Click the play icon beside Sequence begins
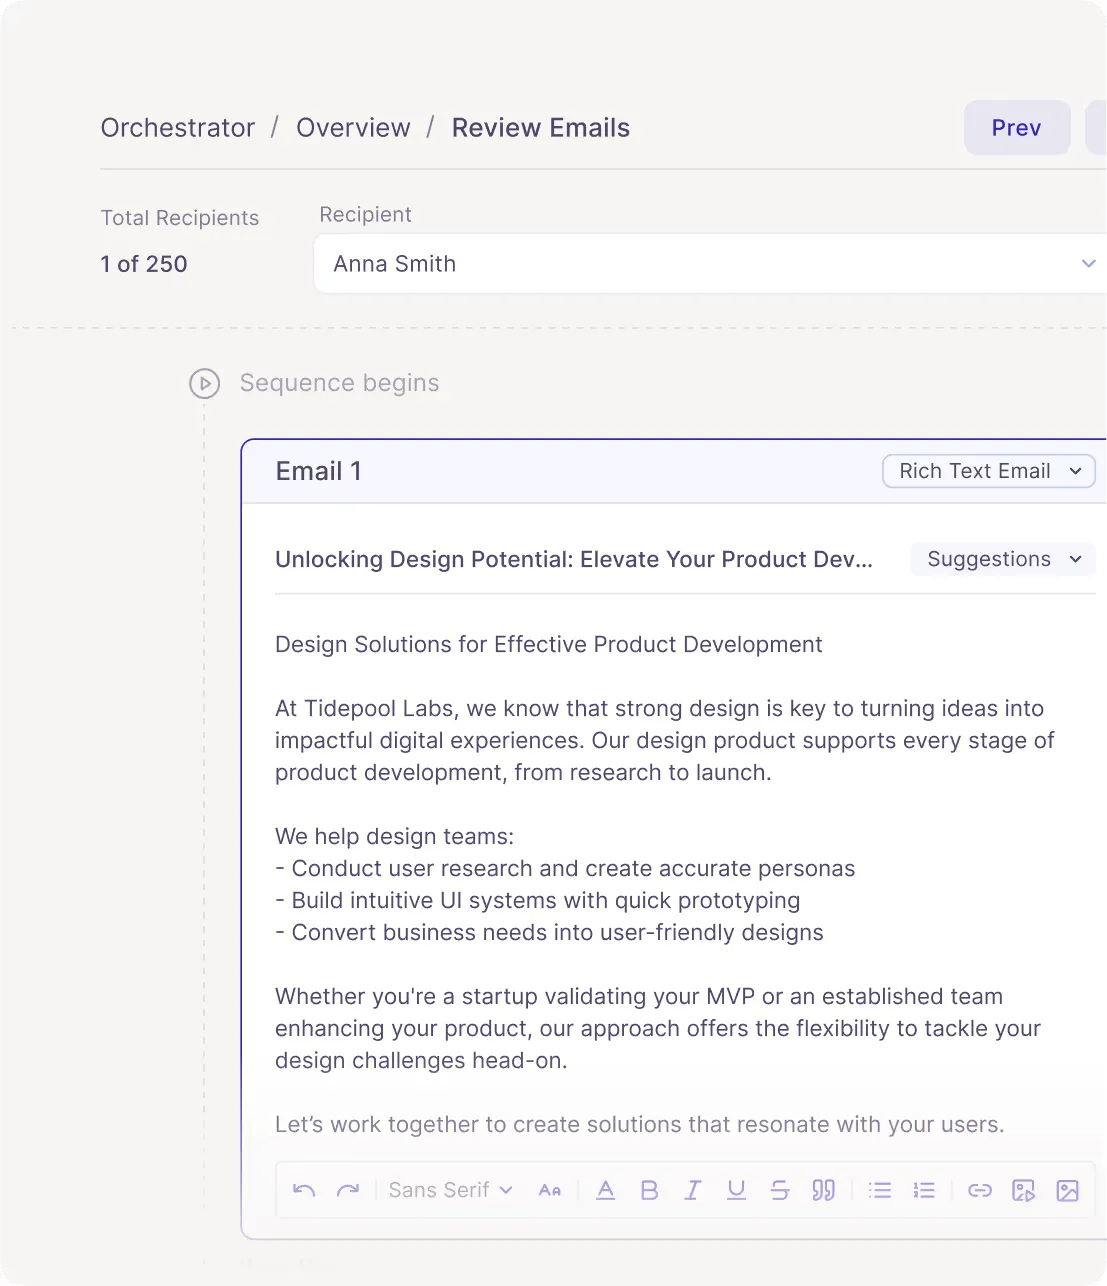The image size is (1107, 1286). click(x=205, y=383)
